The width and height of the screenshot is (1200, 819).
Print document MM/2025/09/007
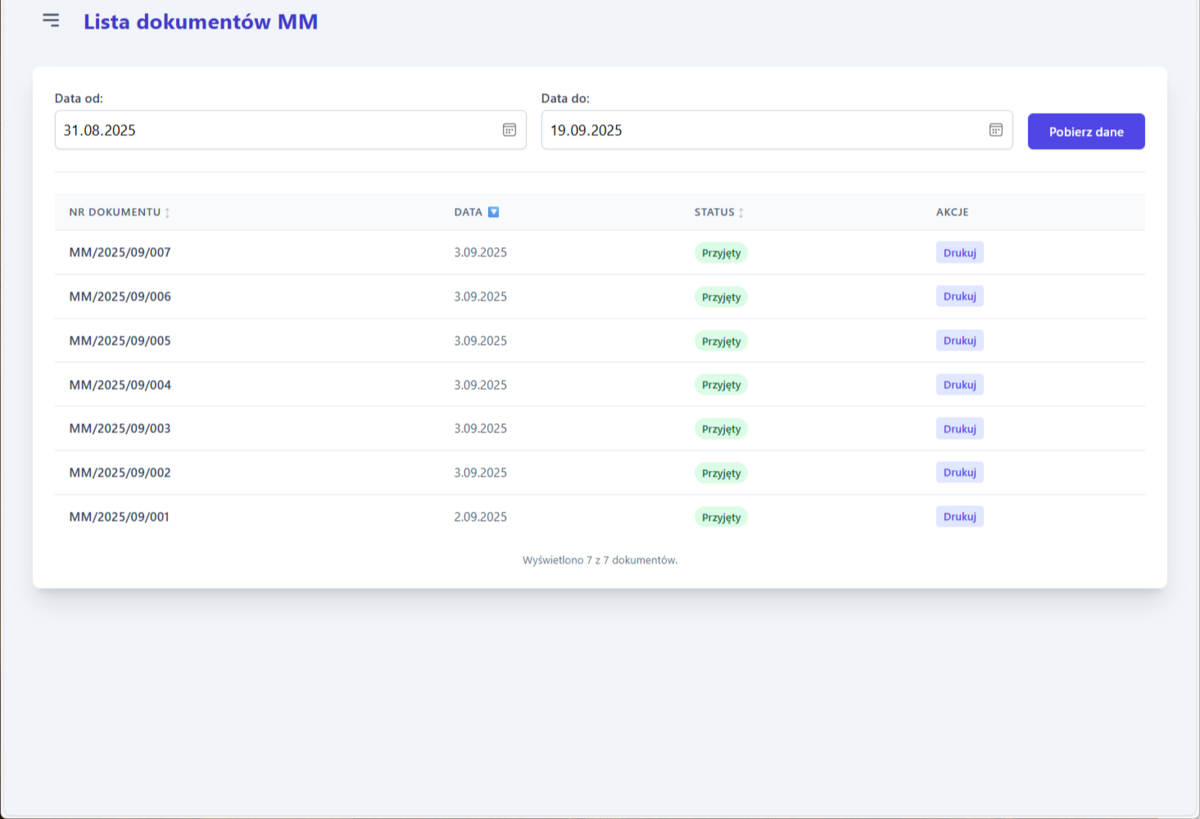click(x=959, y=253)
